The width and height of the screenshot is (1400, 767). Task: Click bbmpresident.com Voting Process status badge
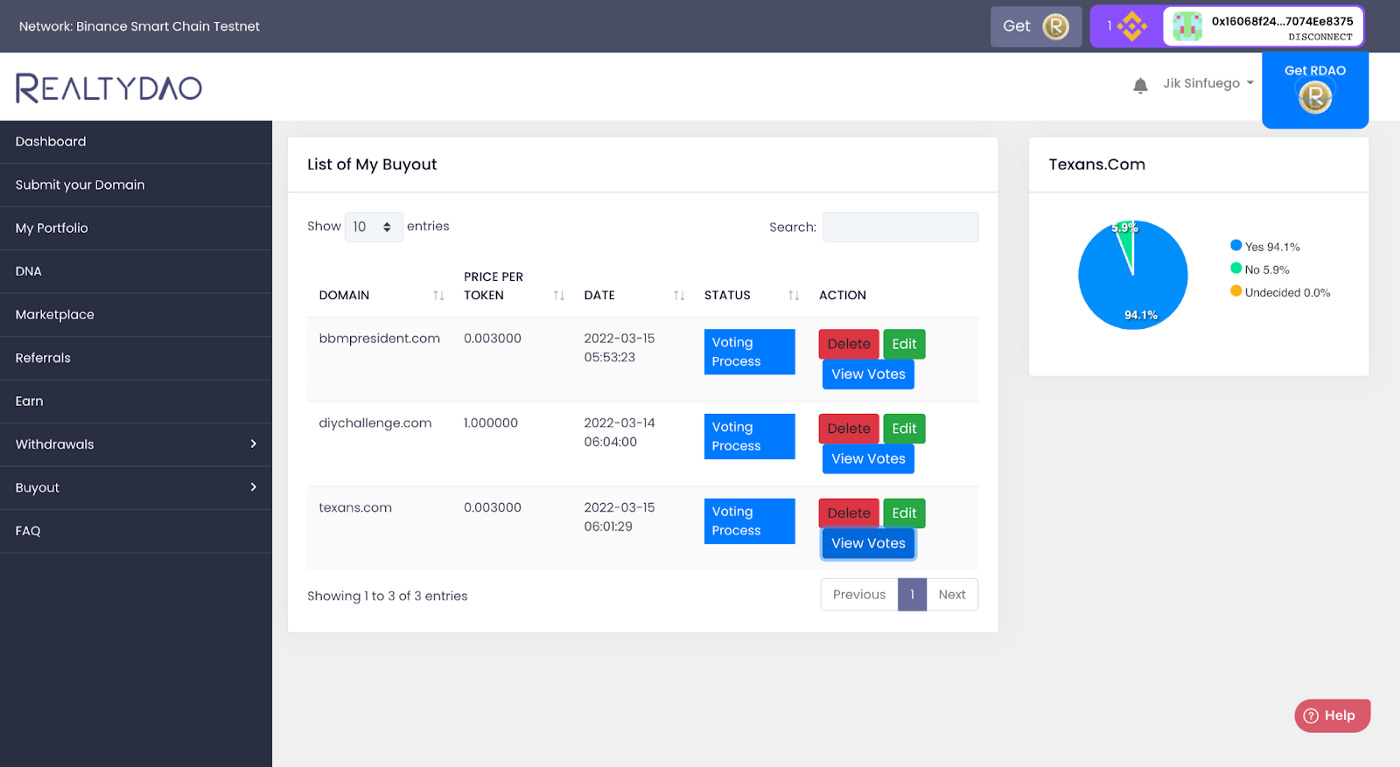[x=749, y=352]
